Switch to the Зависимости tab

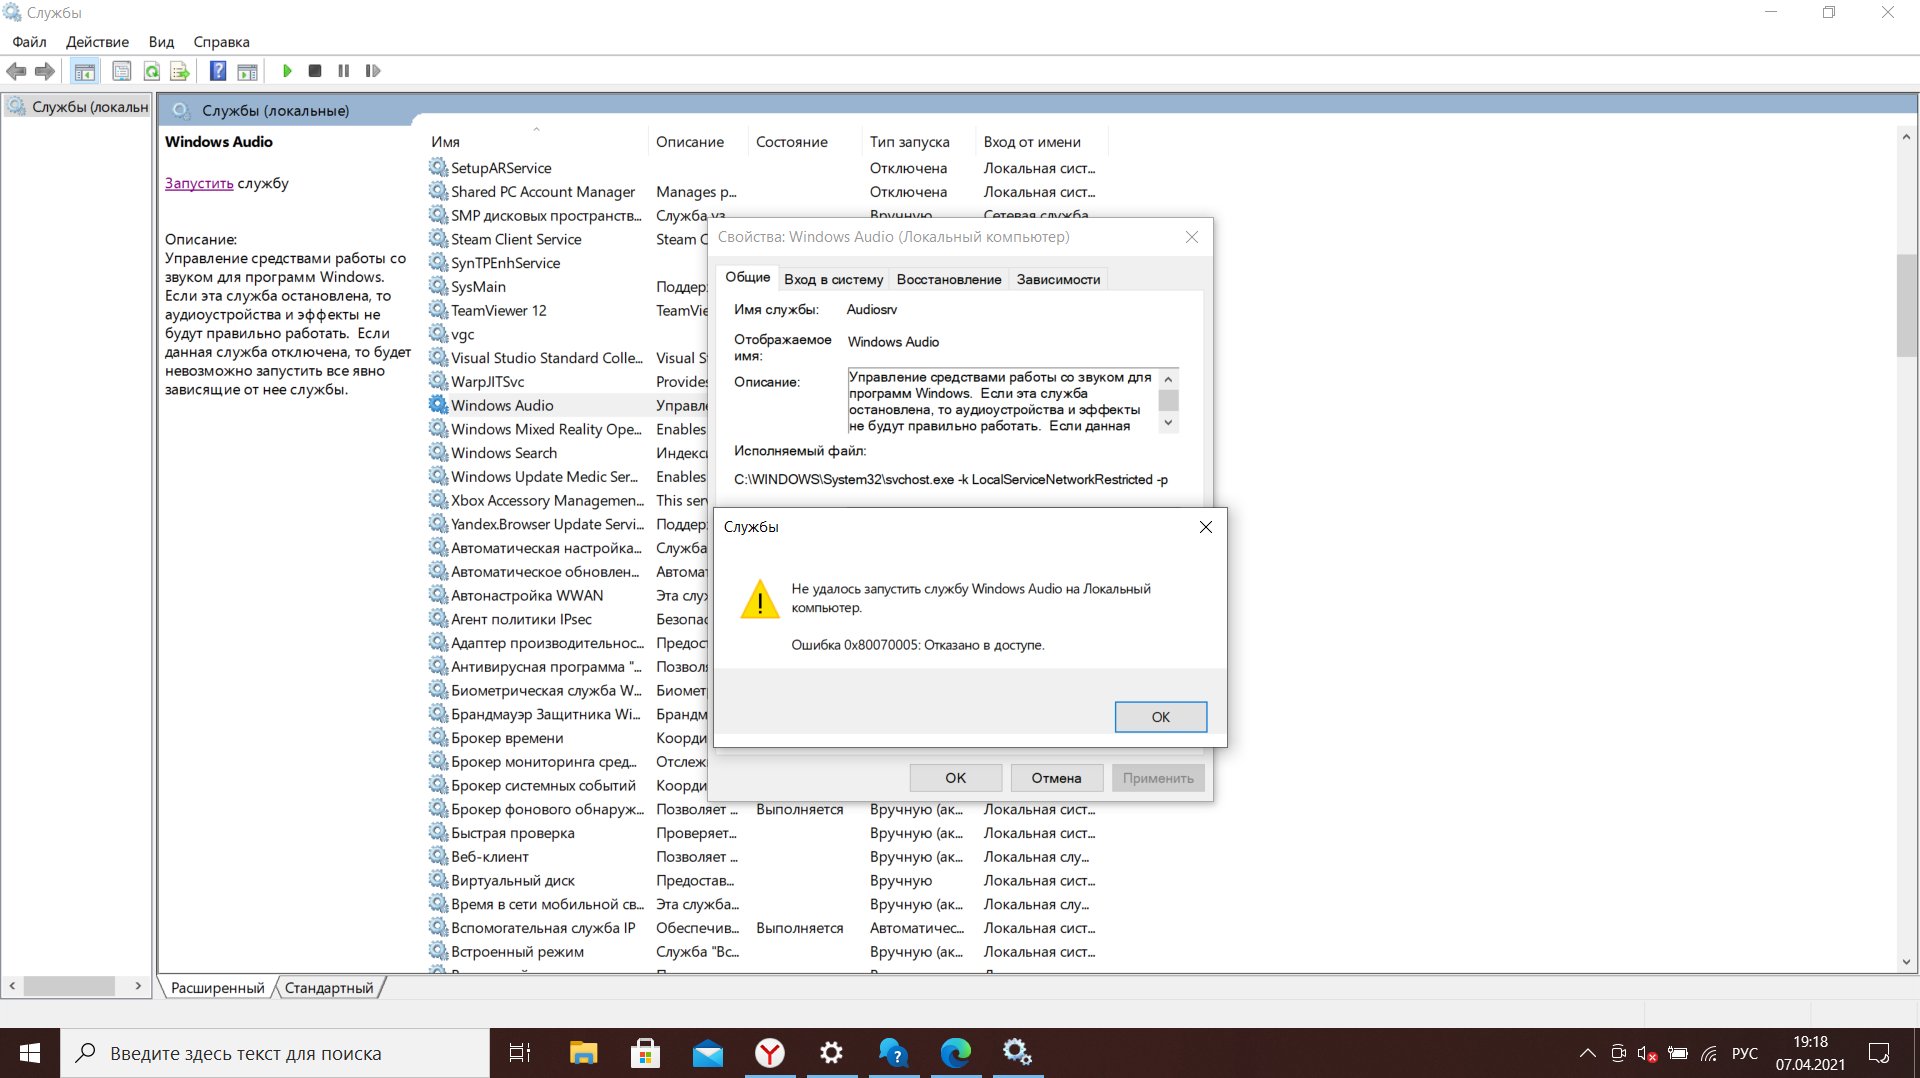(x=1058, y=280)
